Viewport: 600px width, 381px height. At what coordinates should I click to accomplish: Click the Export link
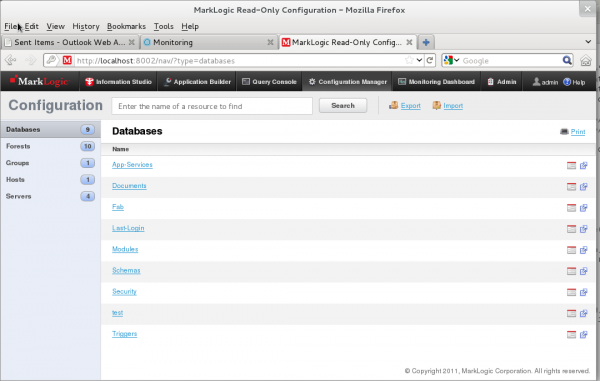coord(411,106)
